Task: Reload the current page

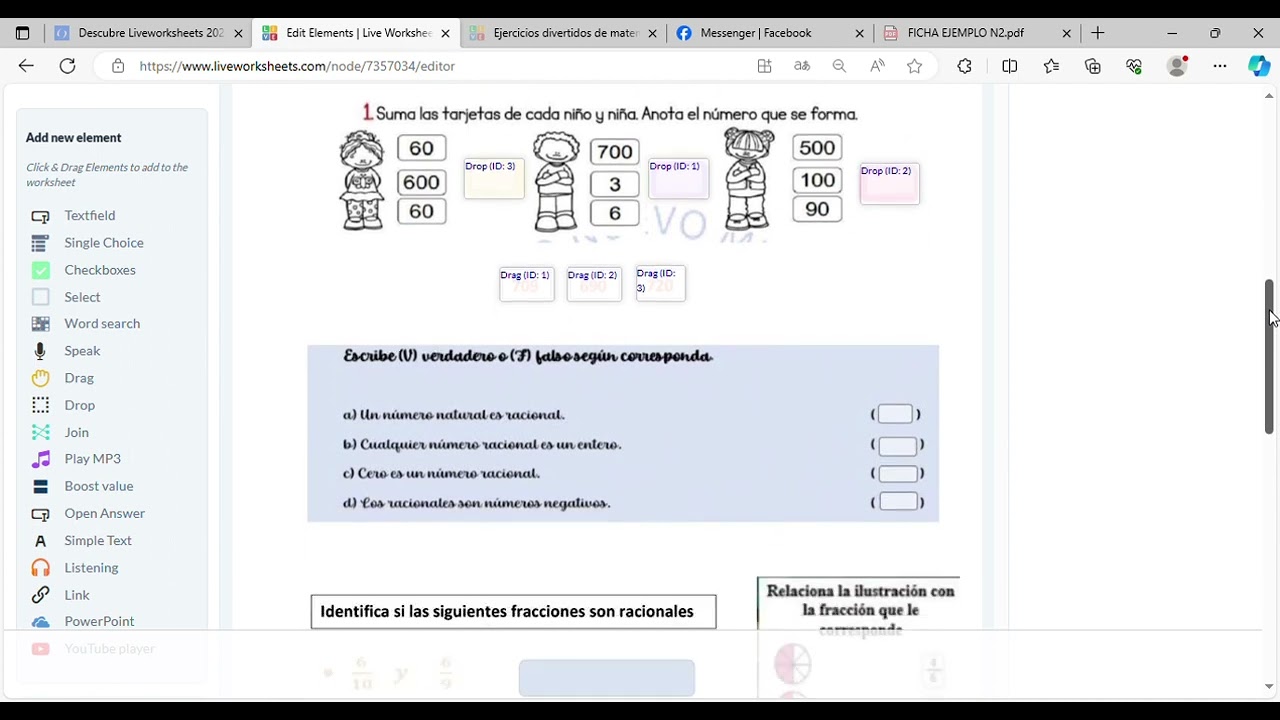Action: point(67,66)
